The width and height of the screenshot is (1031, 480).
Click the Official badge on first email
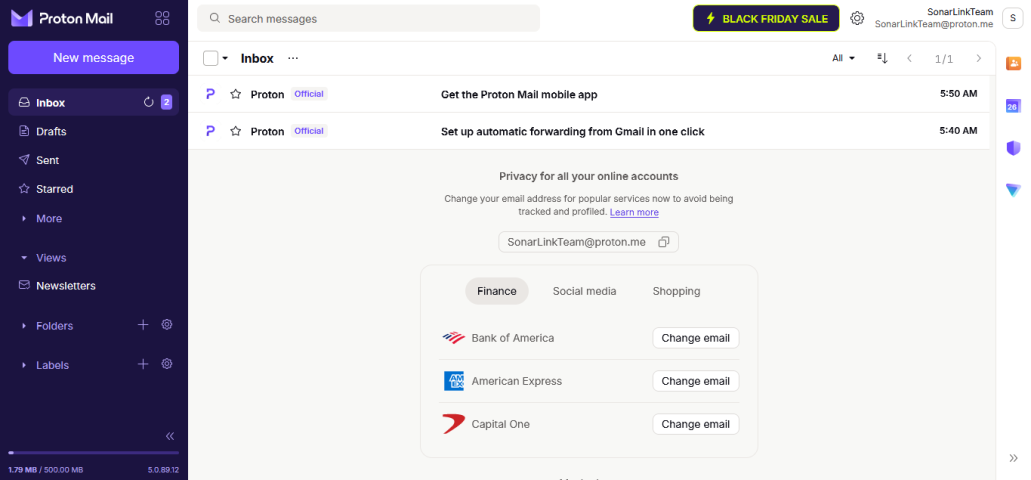[309, 94]
